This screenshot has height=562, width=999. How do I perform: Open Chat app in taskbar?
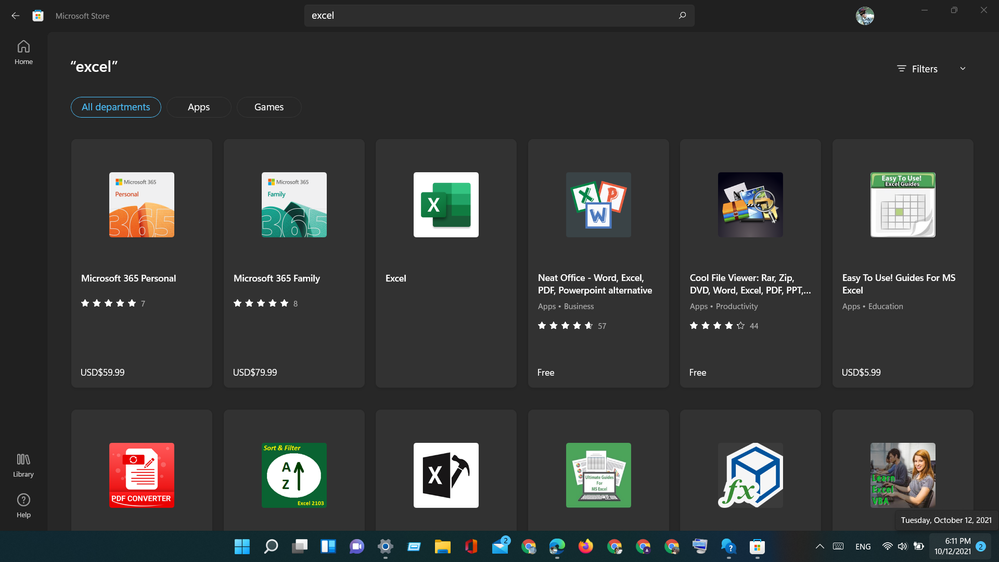click(x=357, y=547)
